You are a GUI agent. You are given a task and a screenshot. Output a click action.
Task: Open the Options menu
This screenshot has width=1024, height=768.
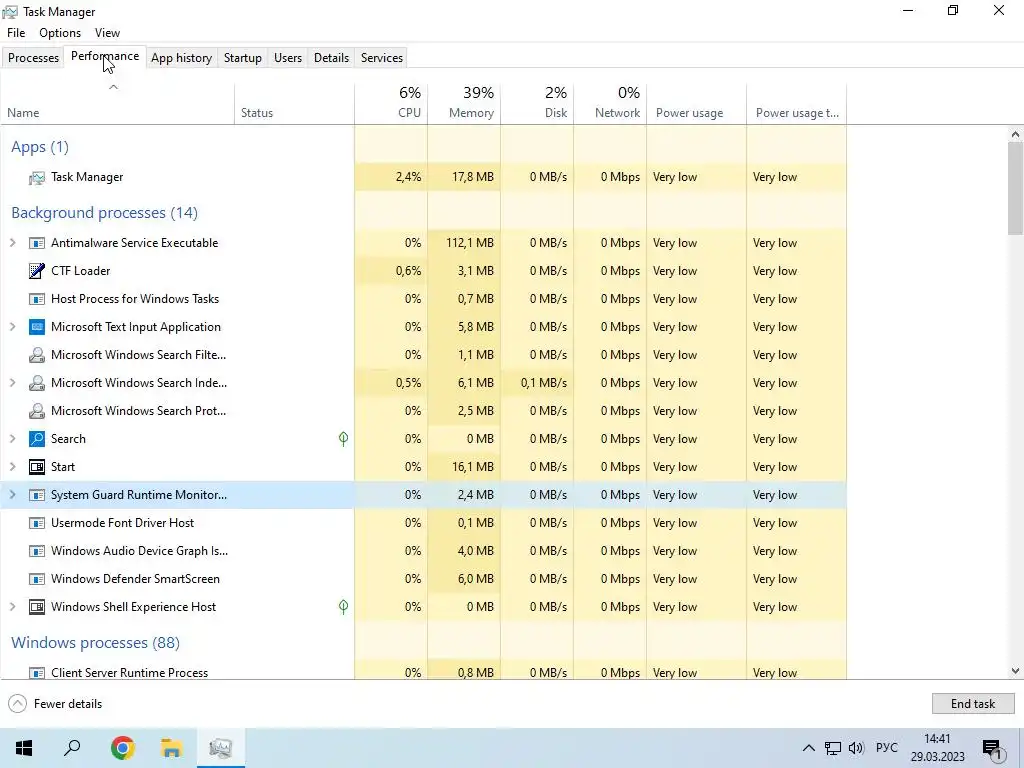tap(60, 33)
